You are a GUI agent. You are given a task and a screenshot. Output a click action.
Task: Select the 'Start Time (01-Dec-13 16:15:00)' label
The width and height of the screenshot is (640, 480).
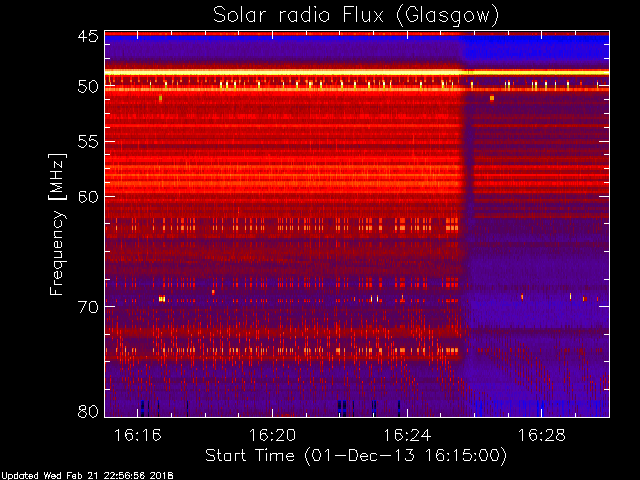[x=356, y=456]
